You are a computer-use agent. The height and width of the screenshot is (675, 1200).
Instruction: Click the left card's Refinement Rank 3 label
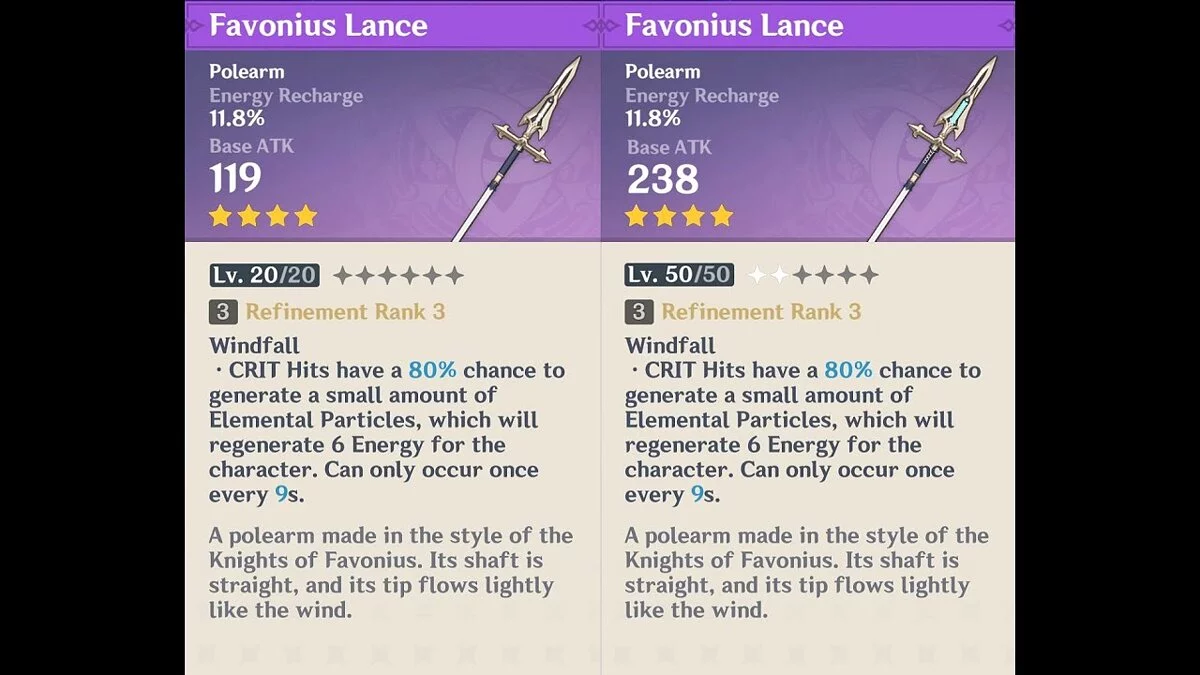(345, 312)
